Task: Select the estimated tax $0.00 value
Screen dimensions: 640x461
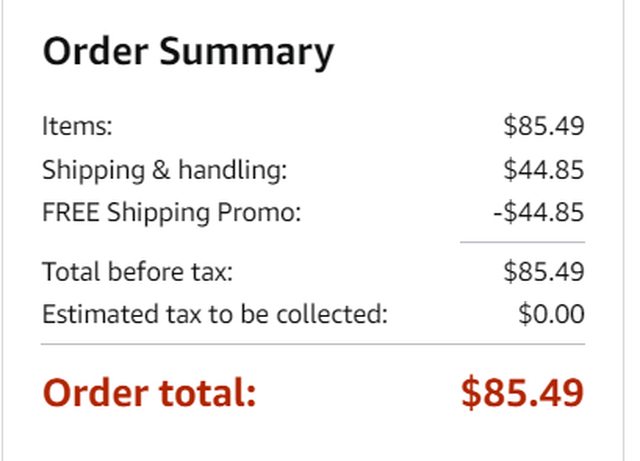Action: [x=551, y=314]
